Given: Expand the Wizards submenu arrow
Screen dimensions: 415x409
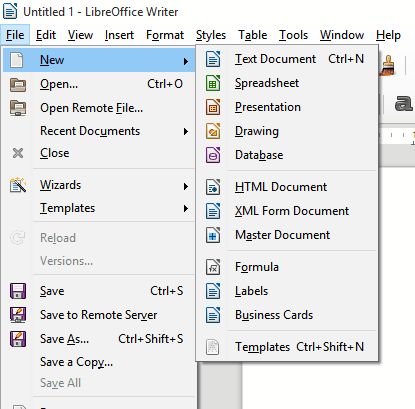Looking at the screenshot, I should click(186, 186).
